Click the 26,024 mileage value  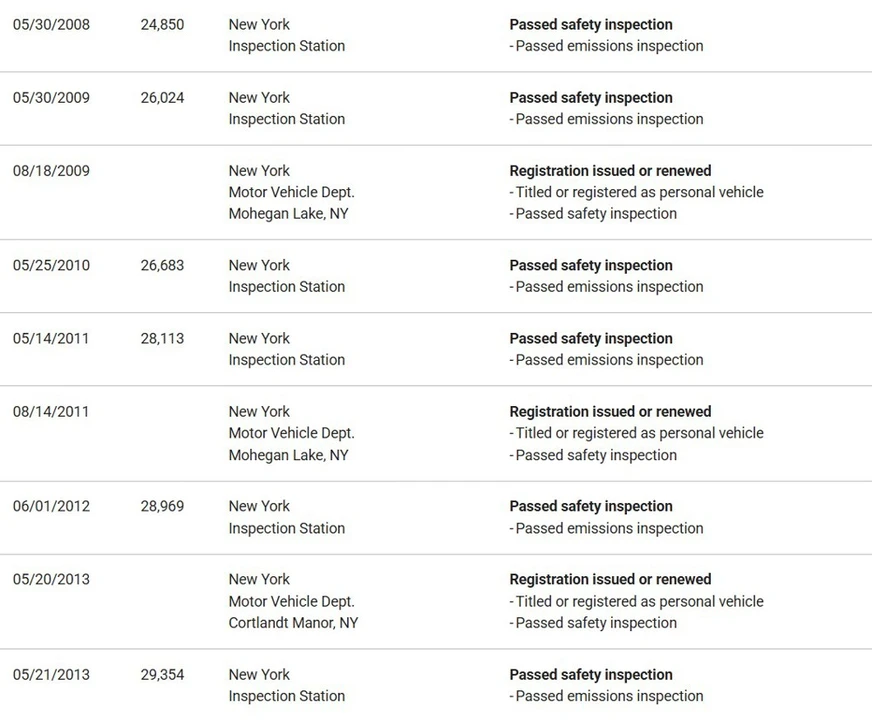click(x=162, y=98)
